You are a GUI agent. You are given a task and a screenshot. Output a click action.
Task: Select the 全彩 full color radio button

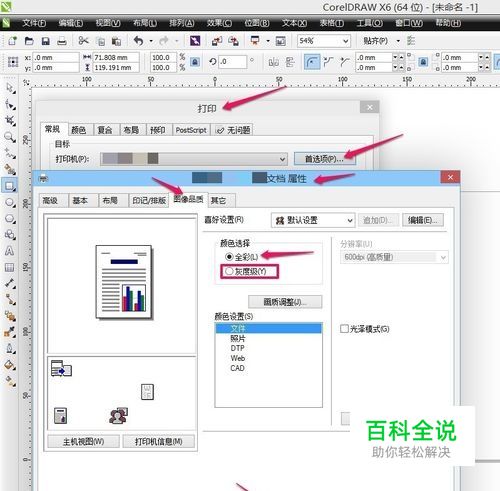pos(229,257)
